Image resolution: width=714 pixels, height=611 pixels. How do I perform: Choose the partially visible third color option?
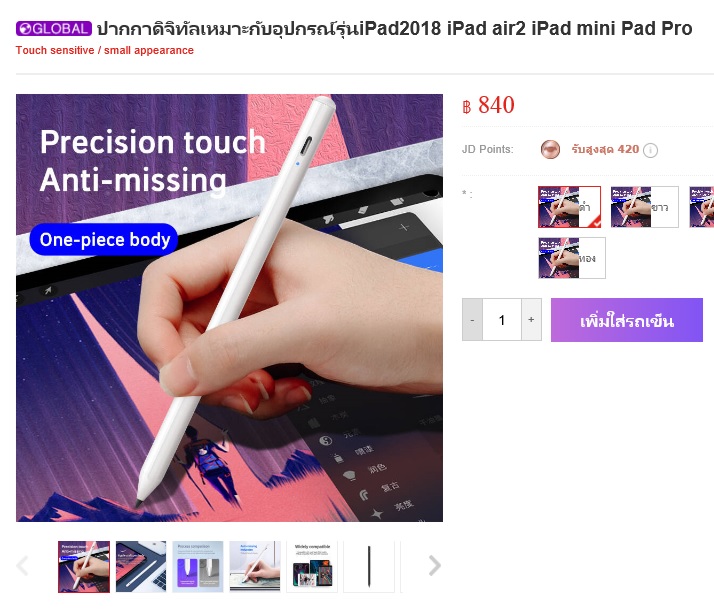pyautogui.click(x=701, y=207)
